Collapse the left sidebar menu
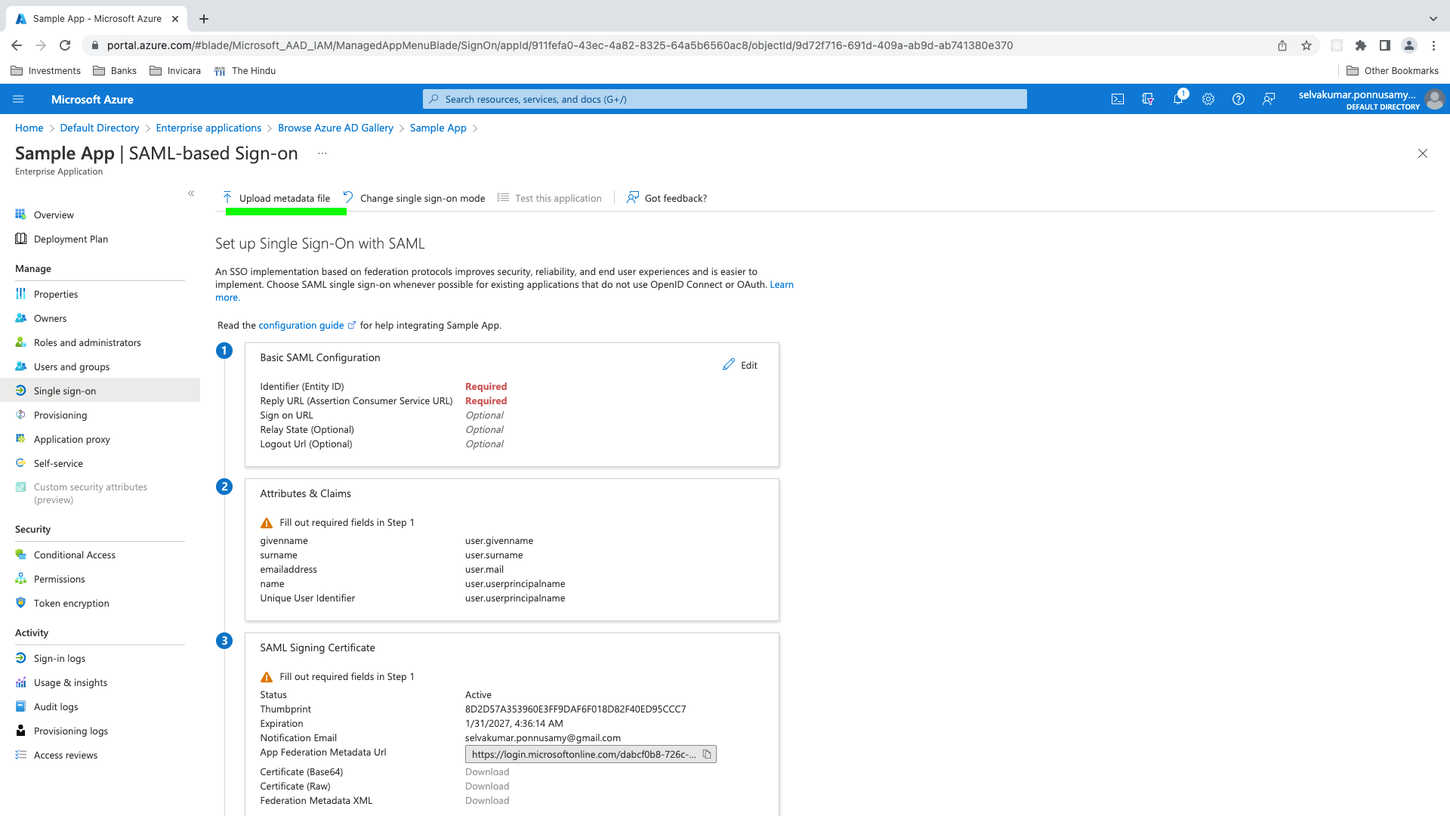 click(x=191, y=193)
